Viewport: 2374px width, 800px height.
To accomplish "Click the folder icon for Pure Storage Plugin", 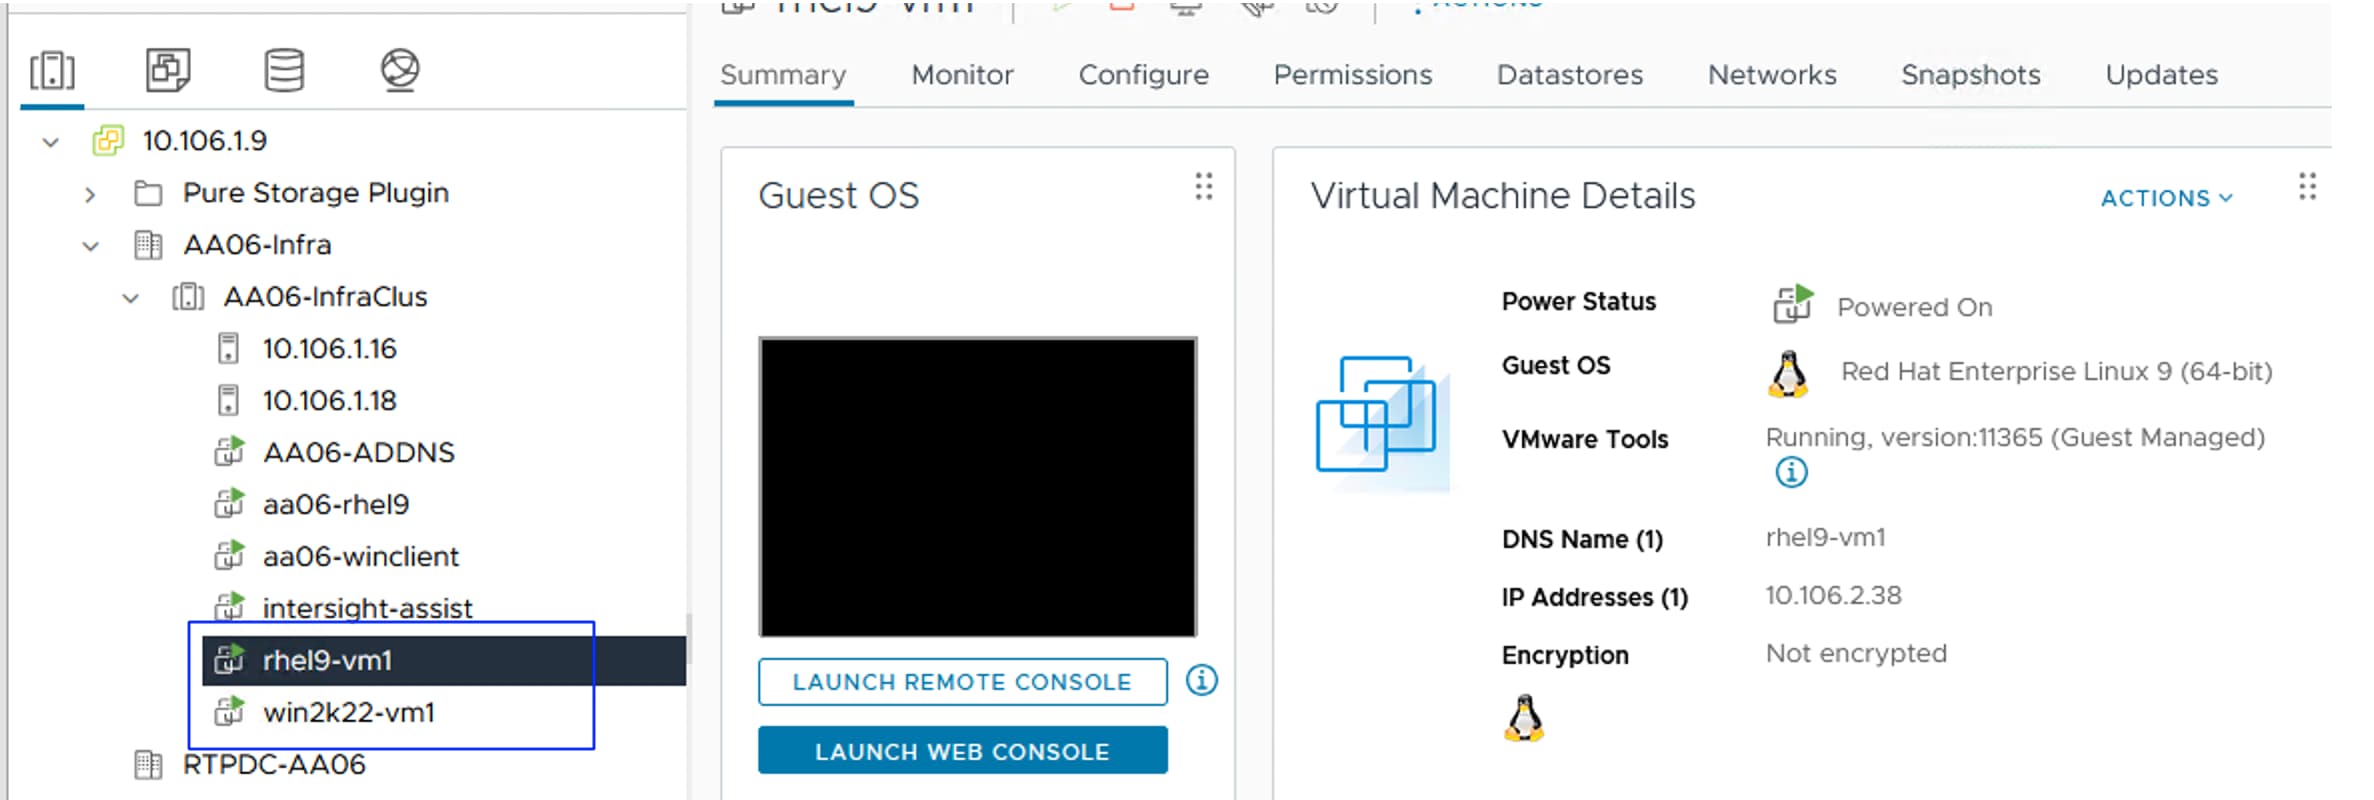I will click(x=148, y=192).
